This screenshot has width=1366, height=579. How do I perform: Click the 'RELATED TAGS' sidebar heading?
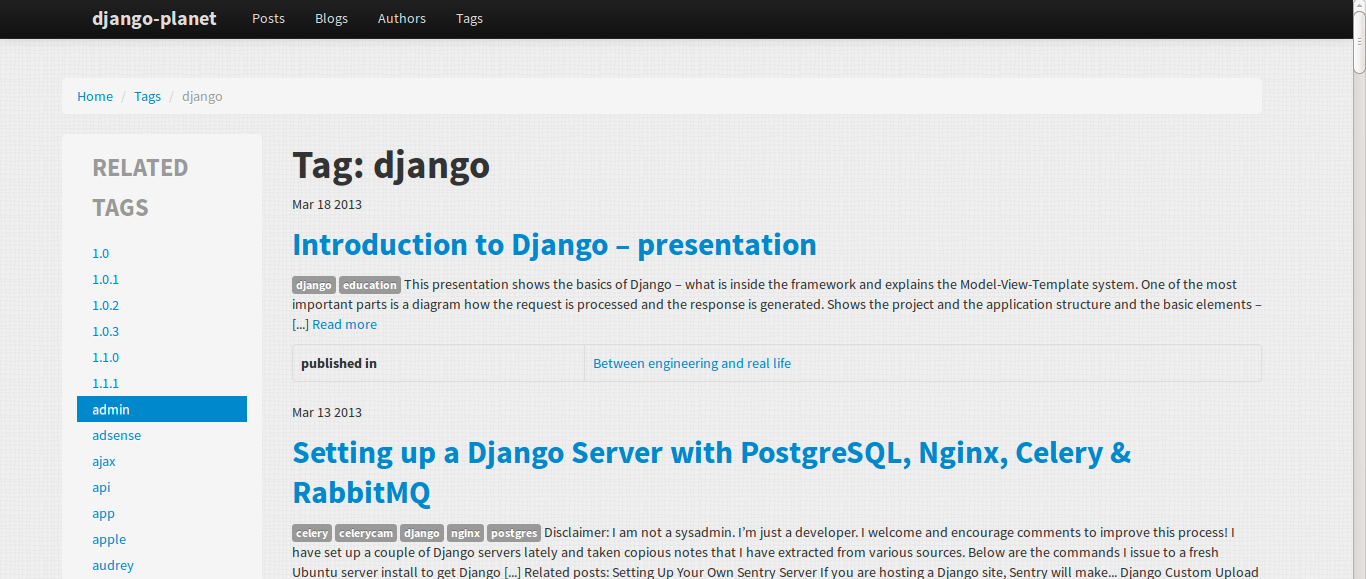[x=140, y=187]
